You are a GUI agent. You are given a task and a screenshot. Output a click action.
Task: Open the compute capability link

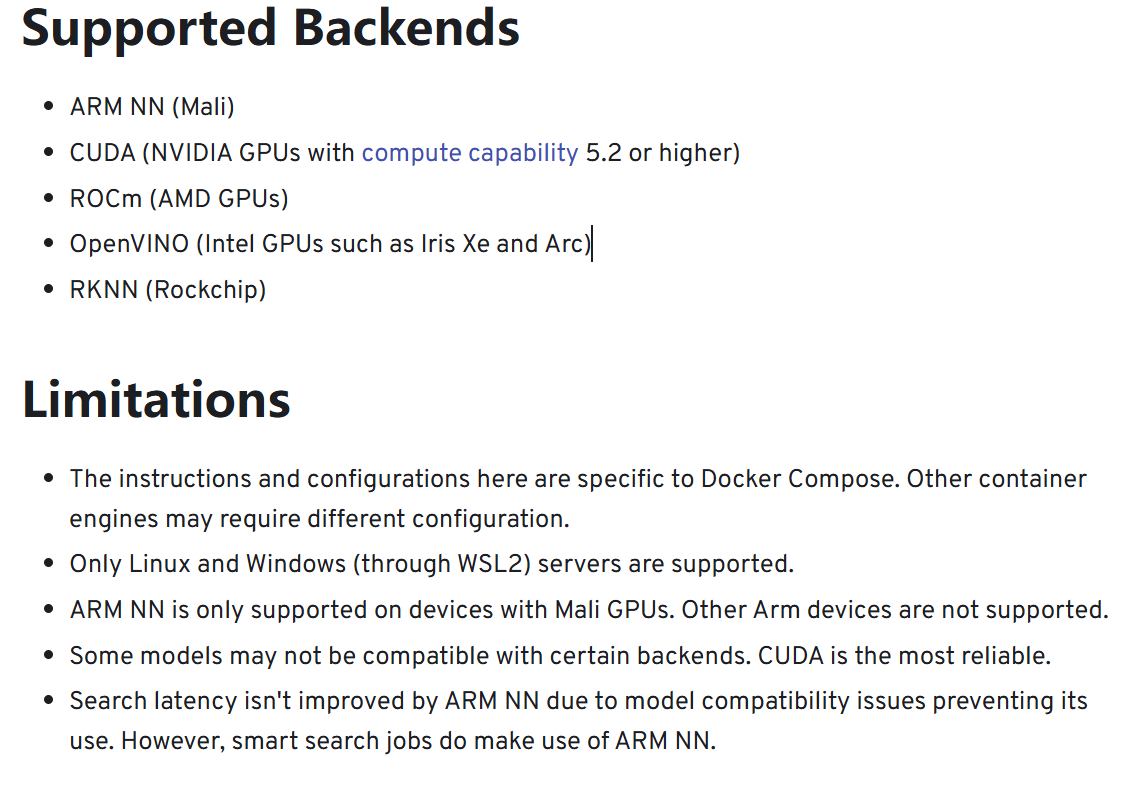[469, 153]
